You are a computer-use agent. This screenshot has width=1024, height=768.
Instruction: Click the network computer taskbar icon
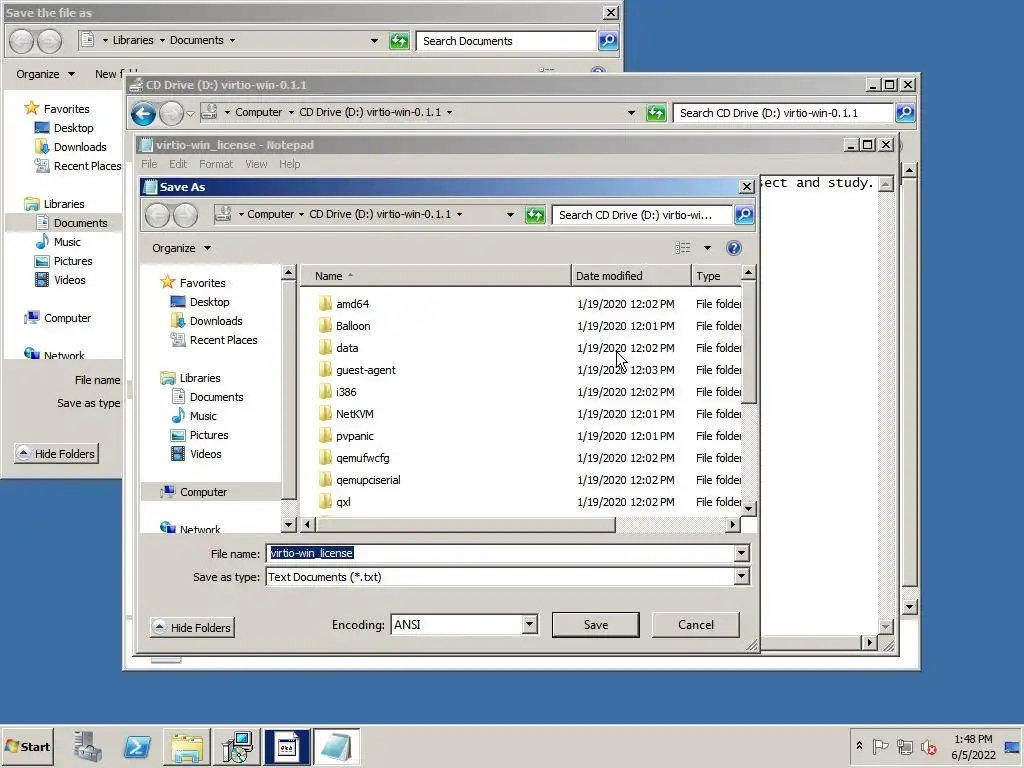[x=237, y=746]
